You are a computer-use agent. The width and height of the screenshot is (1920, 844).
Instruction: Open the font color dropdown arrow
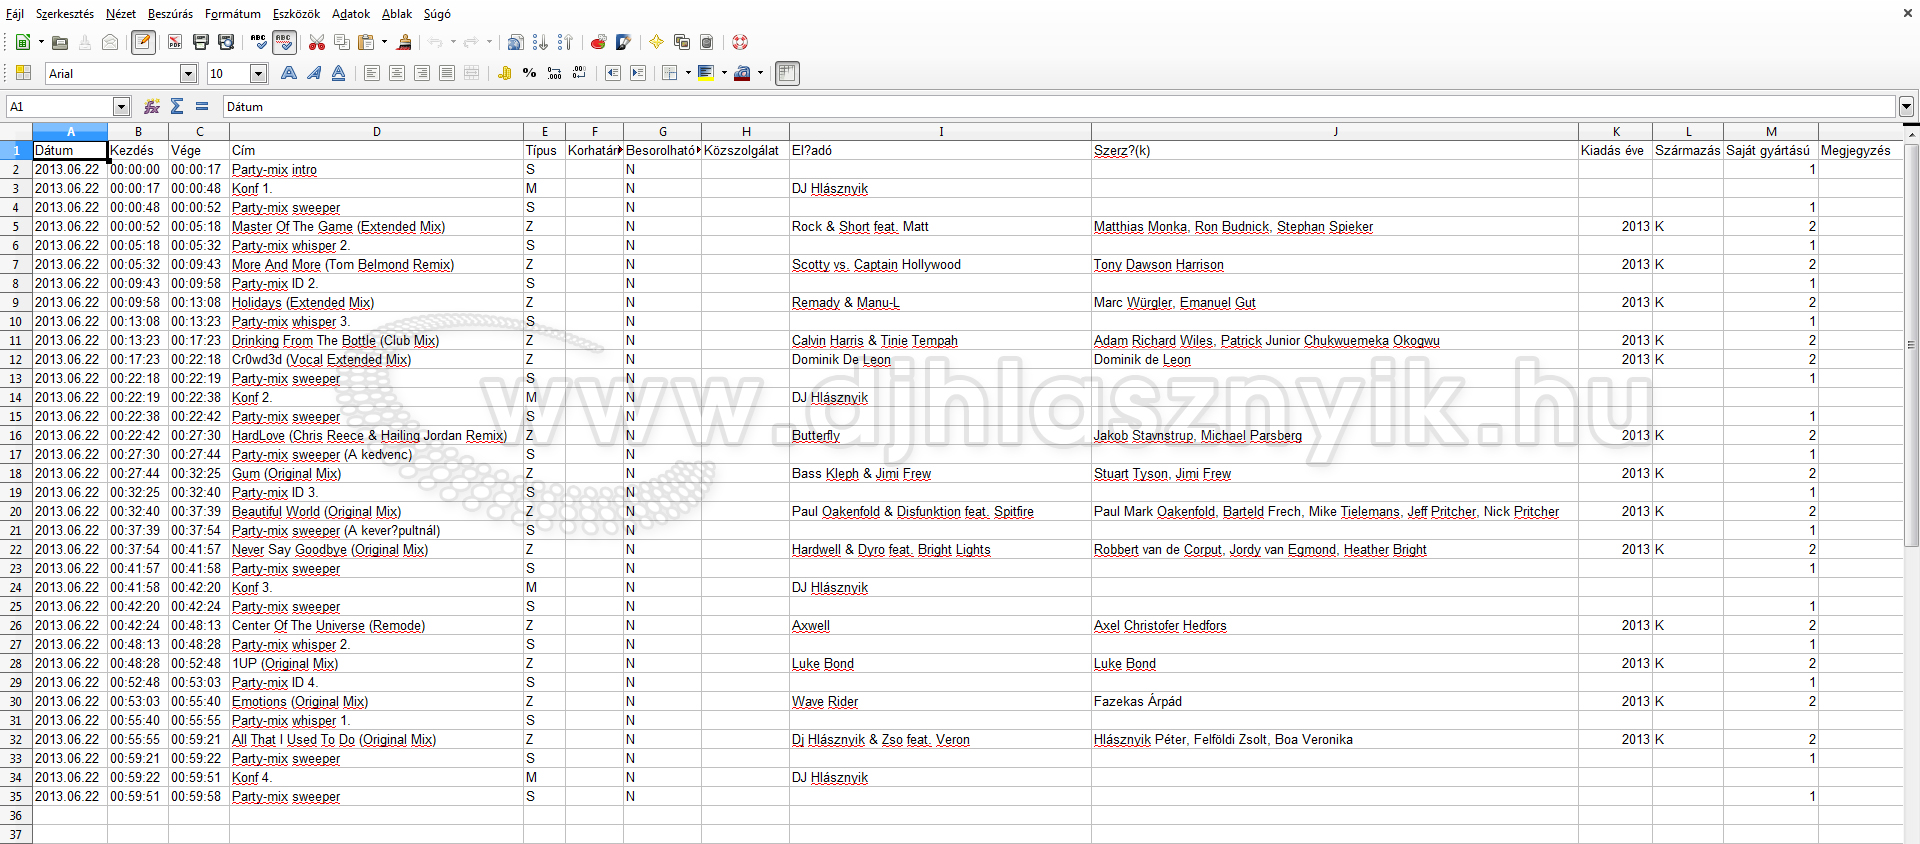(760, 73)
